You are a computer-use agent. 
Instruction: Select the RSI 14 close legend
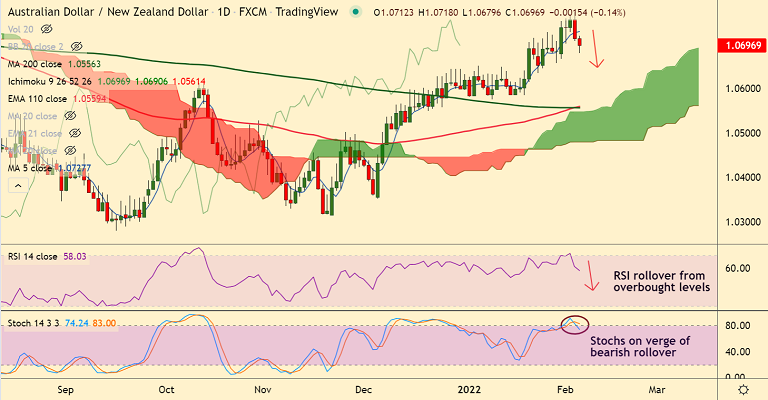click(x=32, y=257)
